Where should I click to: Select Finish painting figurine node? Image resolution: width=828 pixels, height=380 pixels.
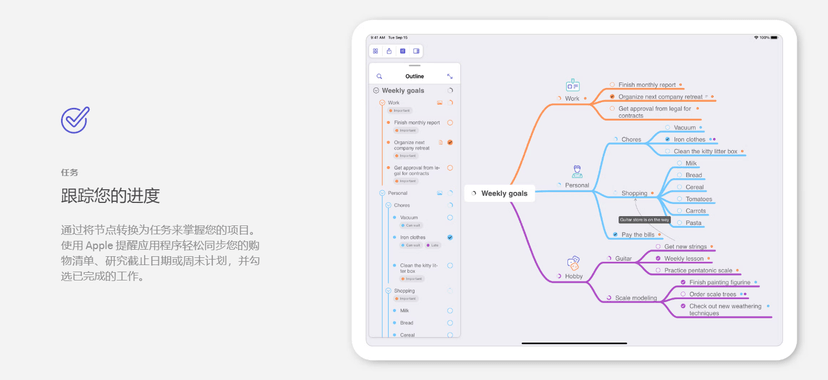tap(719, 282)
